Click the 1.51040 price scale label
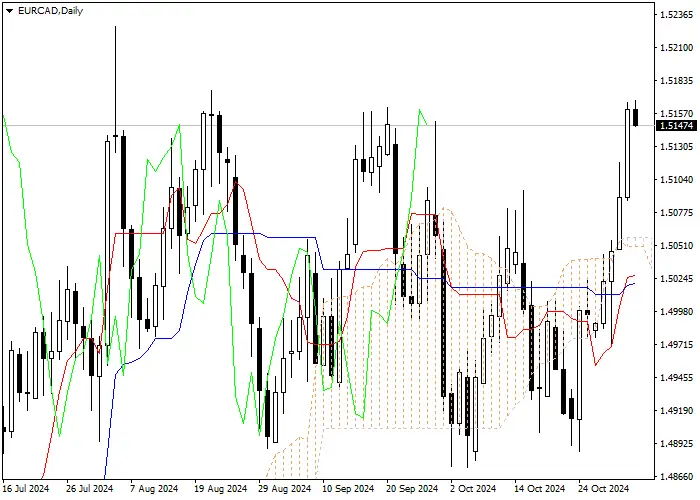Image resolution: width=700 pixels, height=500 pixels. click(676, 179)
